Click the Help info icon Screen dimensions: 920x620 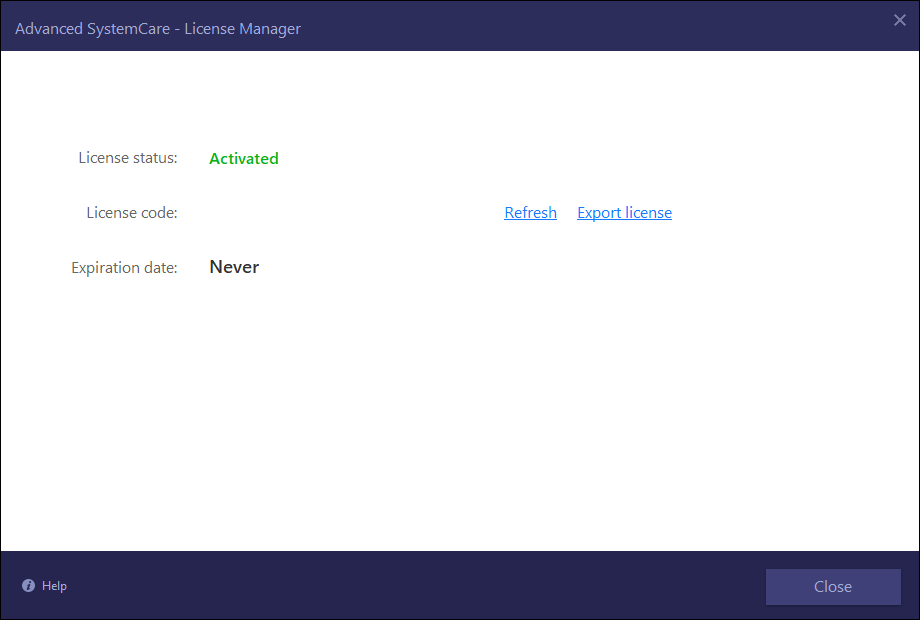tap(28, 585)
